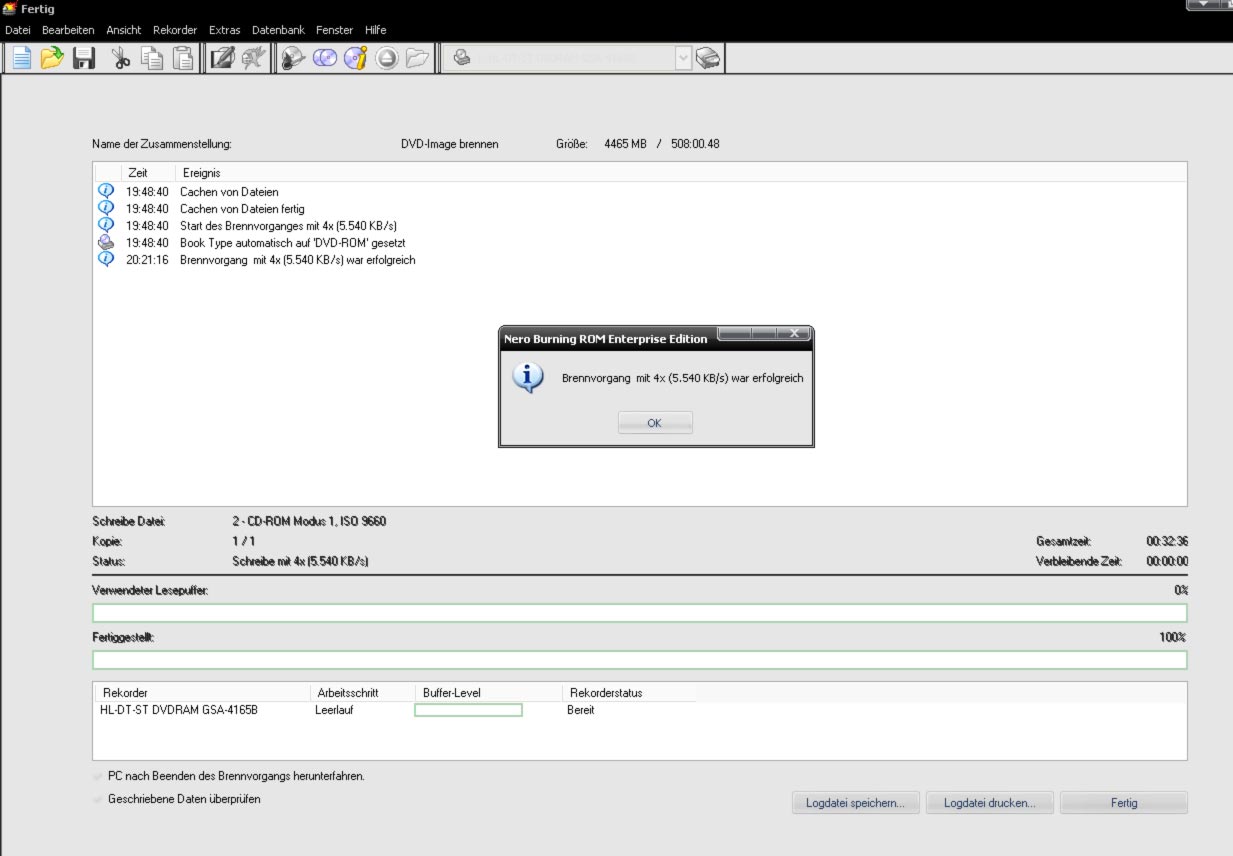Click the Cut scissors icon
The height and width of the screenshot is (856, 1233).
[121, 58]
